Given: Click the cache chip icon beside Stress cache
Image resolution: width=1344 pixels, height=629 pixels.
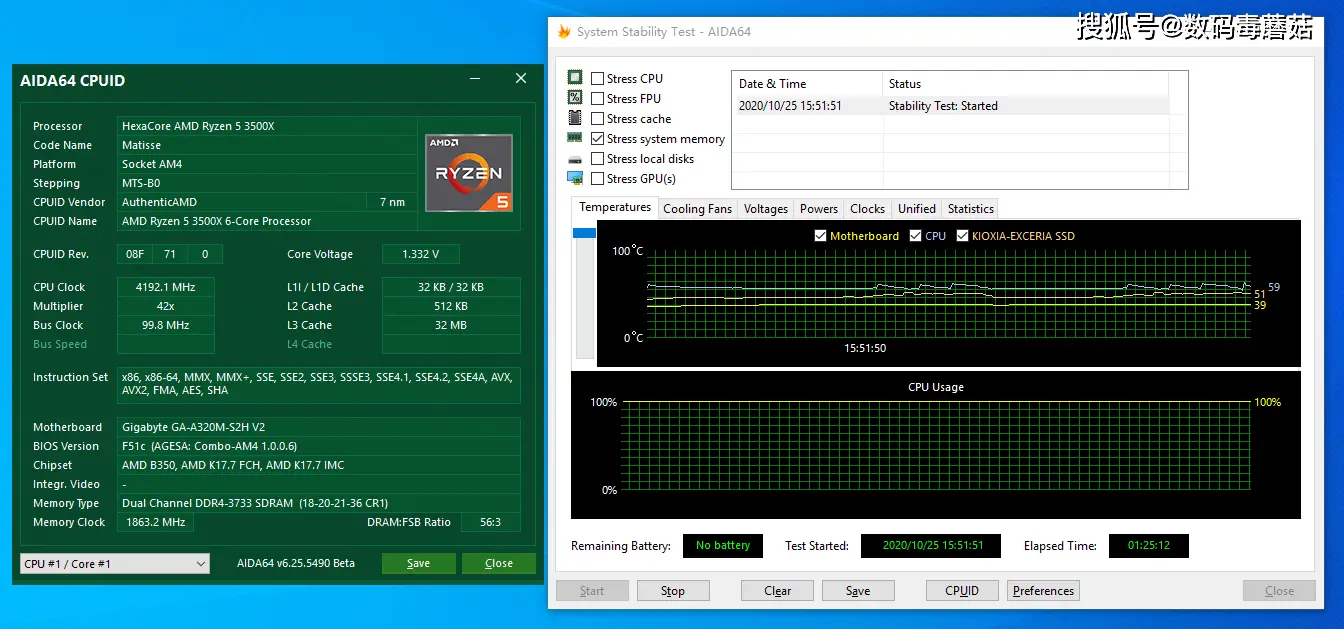Looking at the screenshot, I should pos(575,118).
